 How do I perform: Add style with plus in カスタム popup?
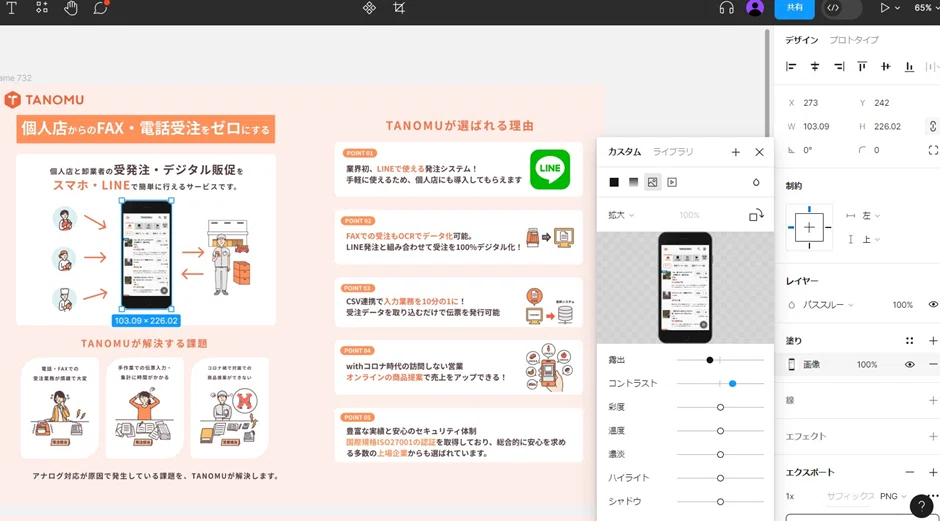[736, 152]
